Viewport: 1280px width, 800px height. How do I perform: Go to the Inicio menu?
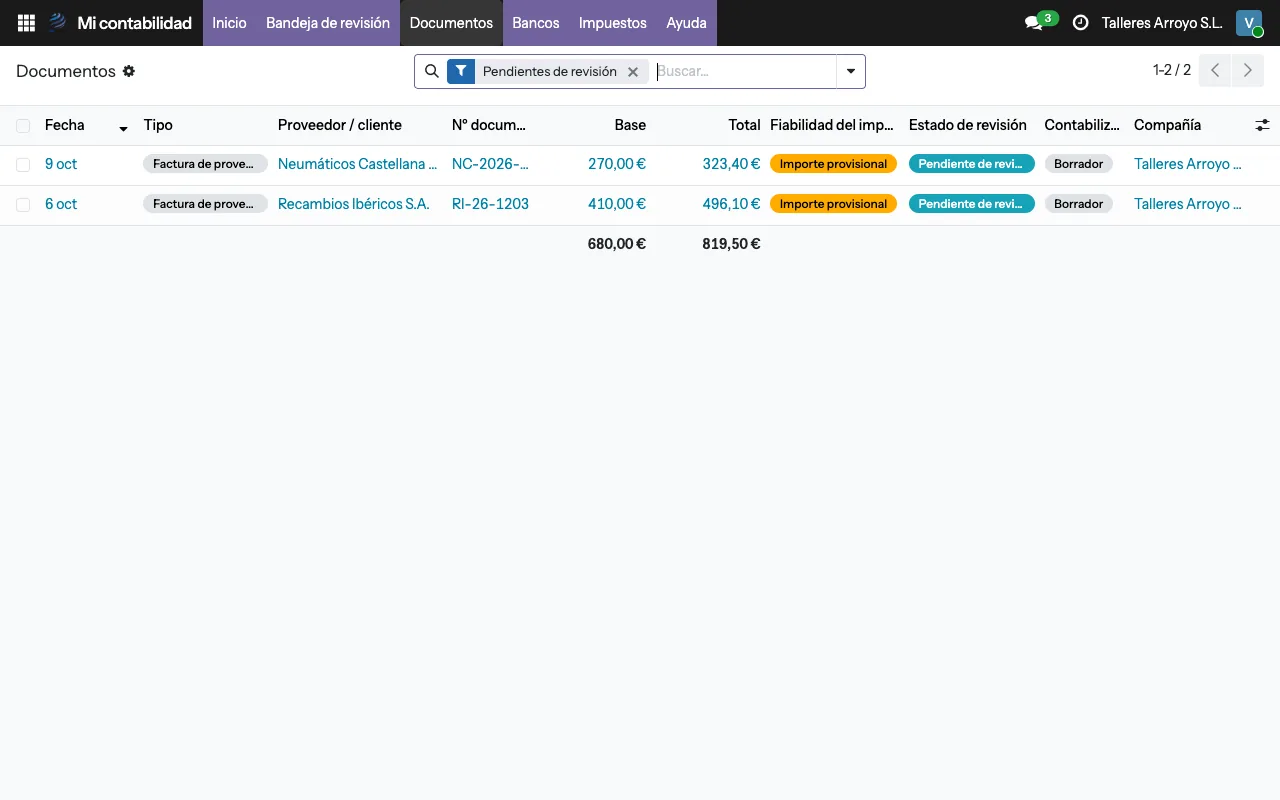point(229,23)
